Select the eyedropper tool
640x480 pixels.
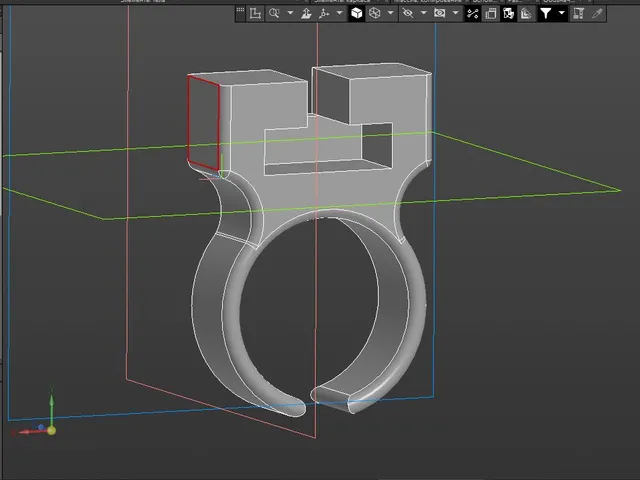click(x=597, y=13)
